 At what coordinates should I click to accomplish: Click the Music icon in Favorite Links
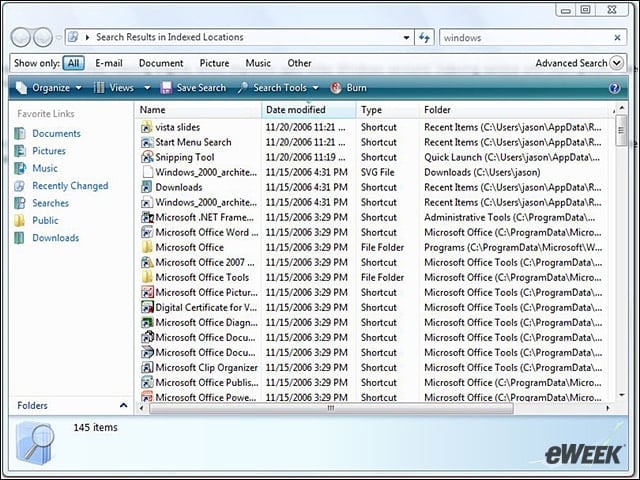(x=20, y=168)
